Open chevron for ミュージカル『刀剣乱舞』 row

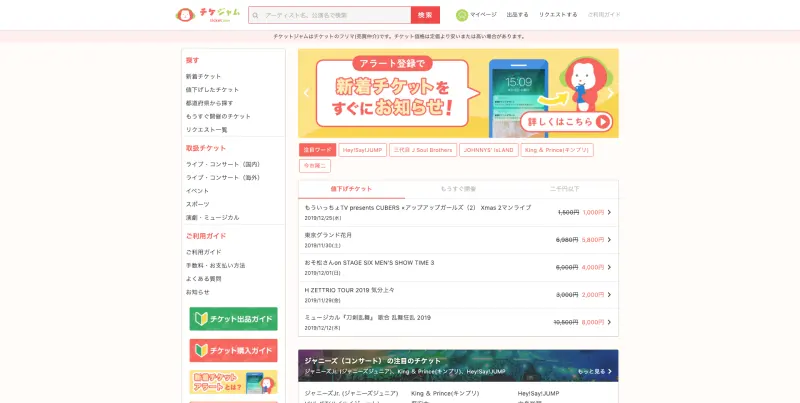pyautogui.click(x=610, y=322)
